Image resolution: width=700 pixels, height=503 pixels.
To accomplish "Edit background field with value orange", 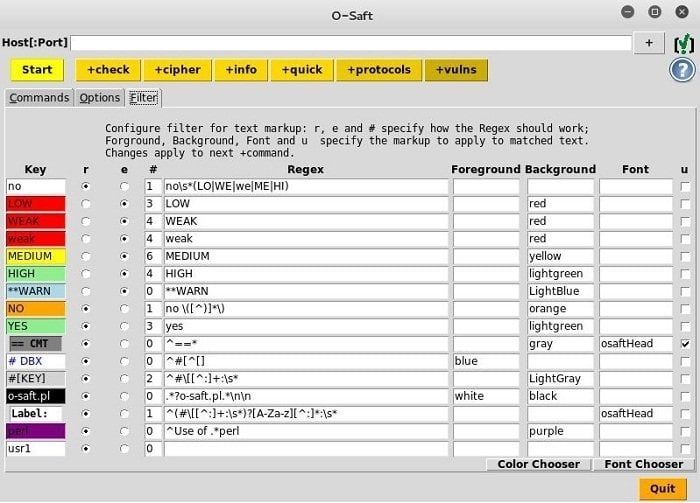I will 560,309.
